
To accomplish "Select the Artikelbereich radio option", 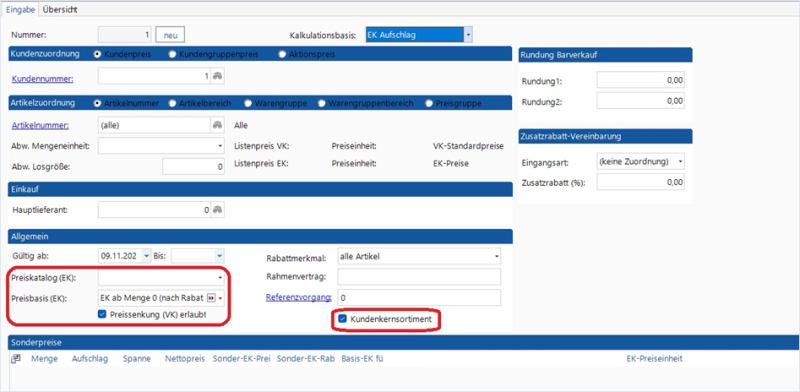I will [172, 103].
